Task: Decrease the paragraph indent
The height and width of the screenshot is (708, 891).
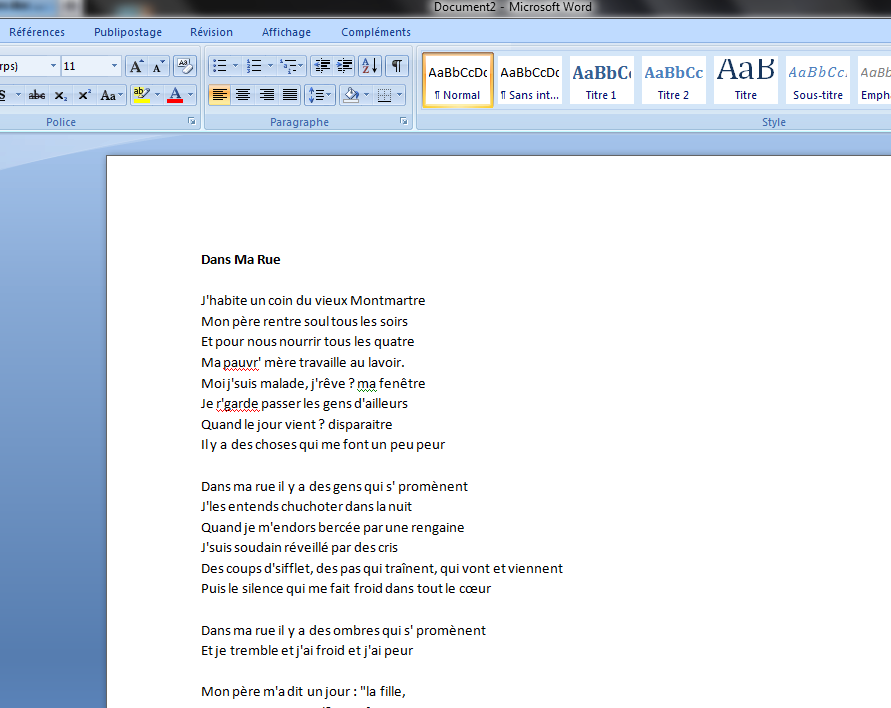Action: pyautogui.click(x=322, y=66)
